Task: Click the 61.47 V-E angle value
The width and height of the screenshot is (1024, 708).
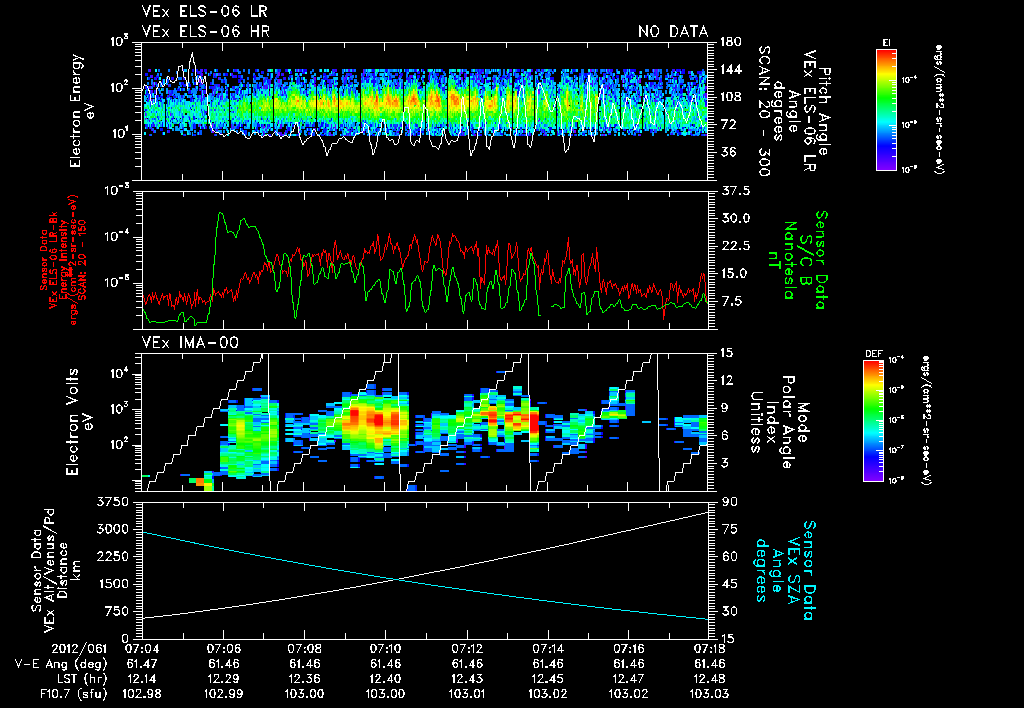Action: tap(142, 664)
